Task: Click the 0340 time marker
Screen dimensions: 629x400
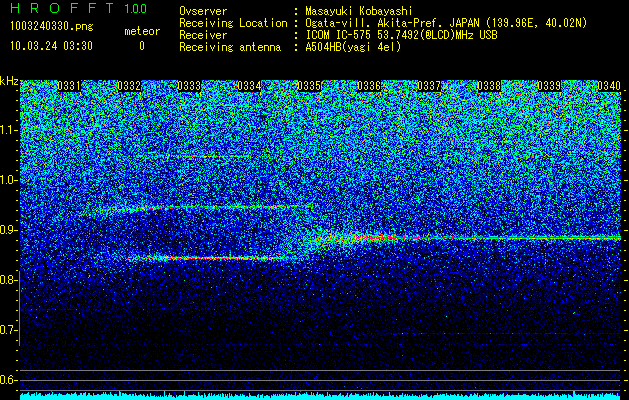Action: 609,86
